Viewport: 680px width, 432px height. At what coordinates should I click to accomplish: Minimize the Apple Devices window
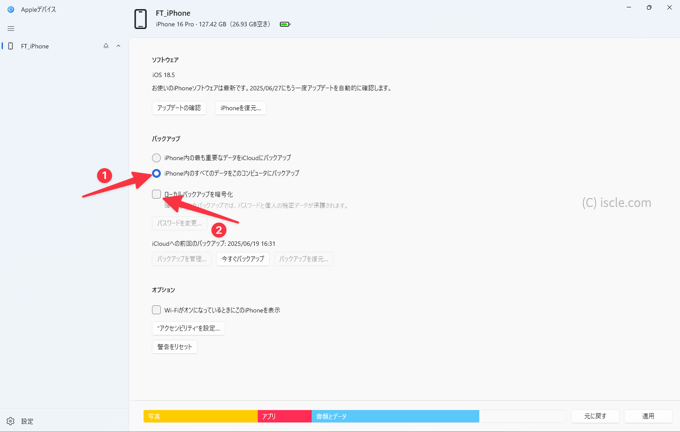[x=629, y=7]
